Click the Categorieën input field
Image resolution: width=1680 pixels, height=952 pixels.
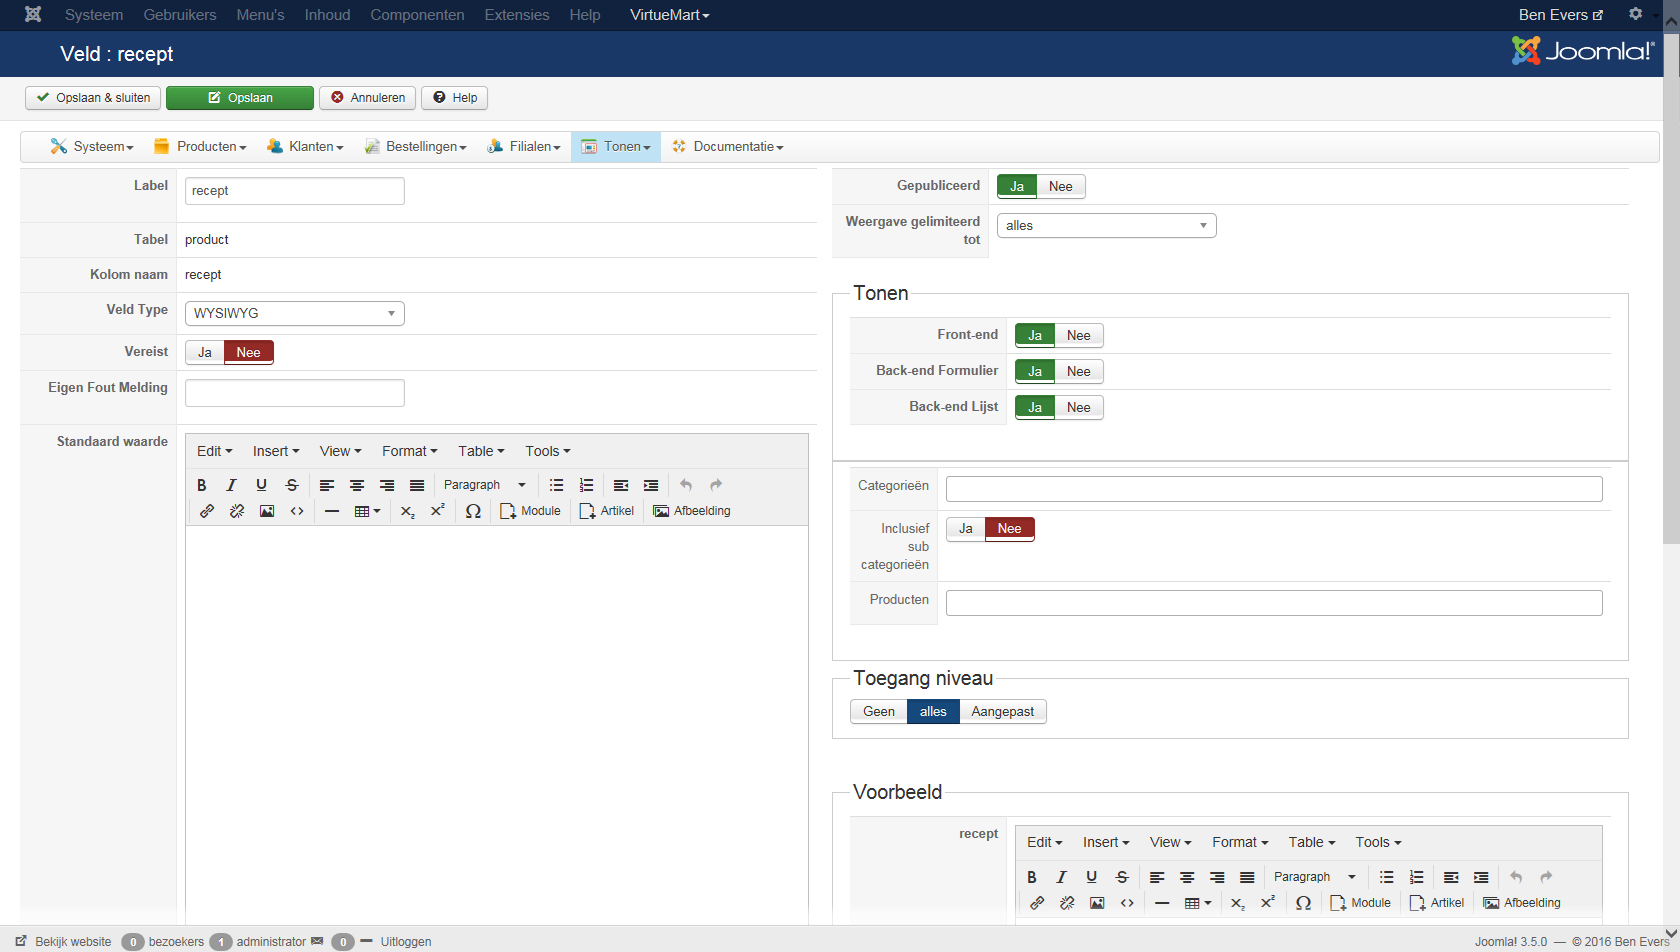click(x=1274, y=489)
